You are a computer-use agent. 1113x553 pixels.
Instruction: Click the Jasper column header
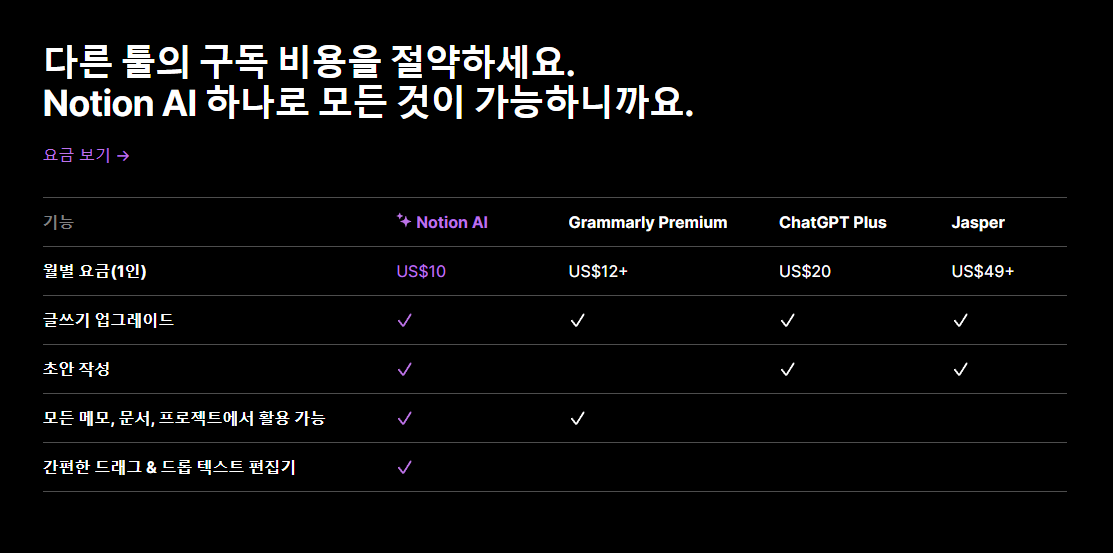(x=977, y=222)
